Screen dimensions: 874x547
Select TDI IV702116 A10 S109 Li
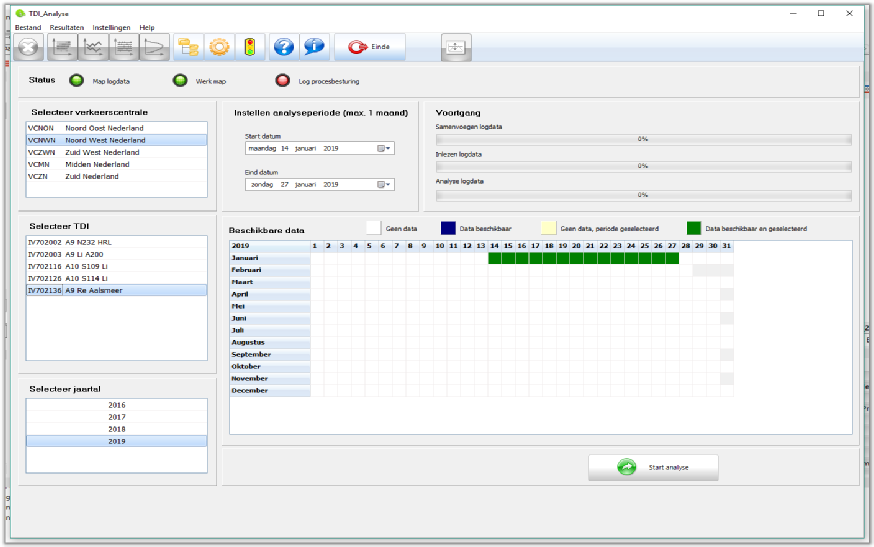tap(116, 267)
